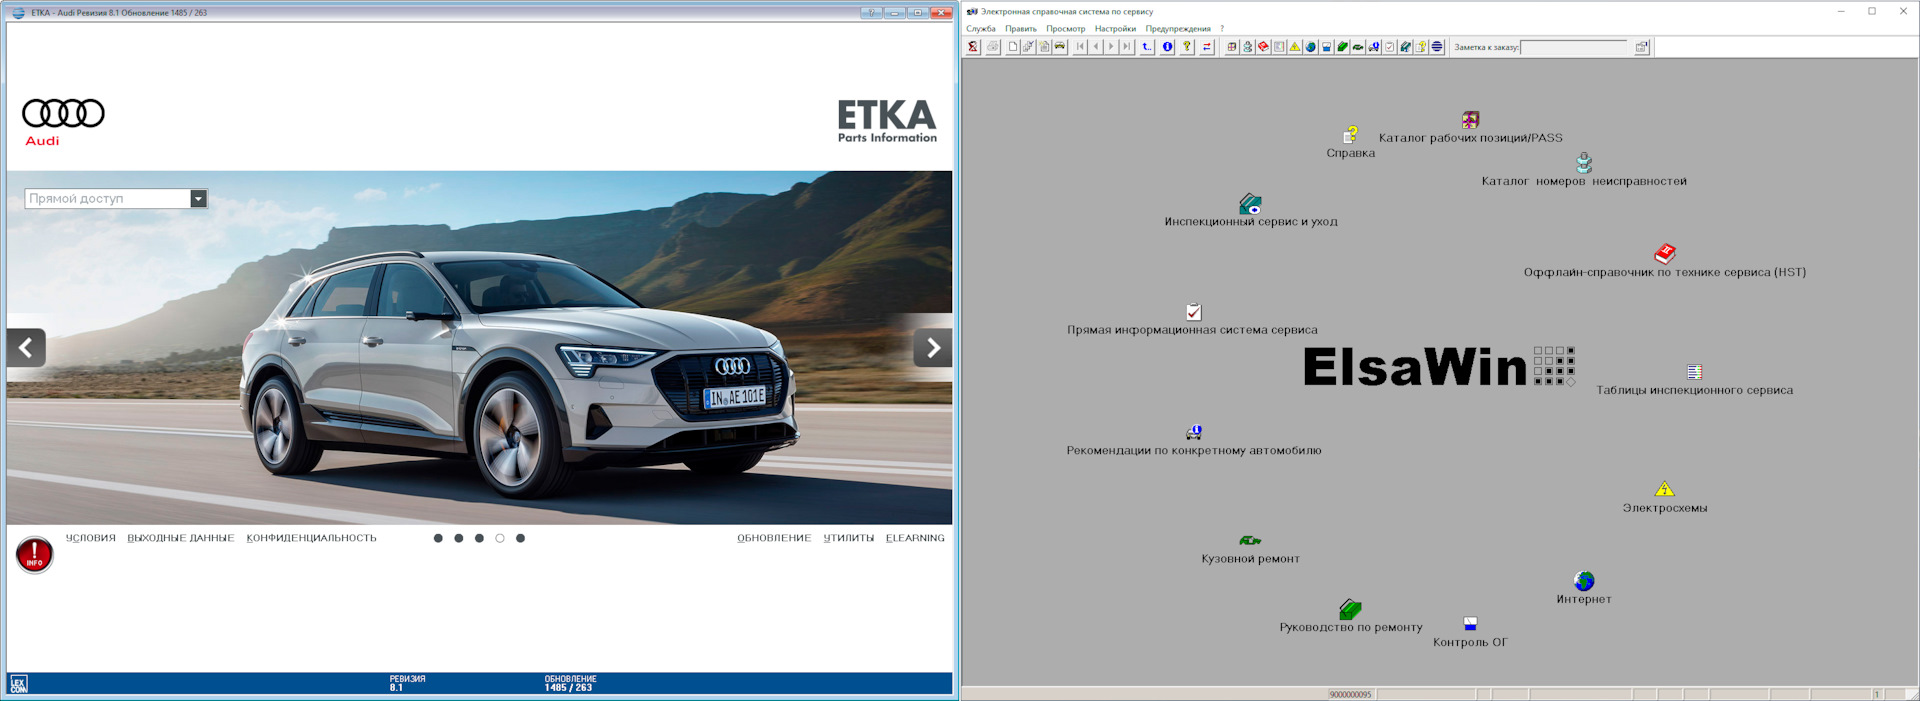
Task: Open the Контроль ОГ icon
Action: click(1470, 623)
